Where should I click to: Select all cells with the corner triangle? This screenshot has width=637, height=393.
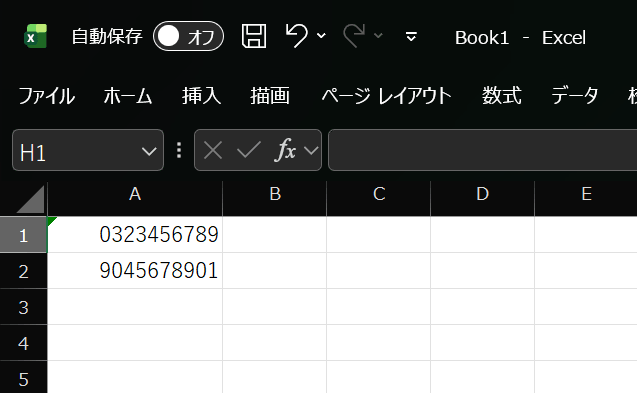(x=31, y=199)
